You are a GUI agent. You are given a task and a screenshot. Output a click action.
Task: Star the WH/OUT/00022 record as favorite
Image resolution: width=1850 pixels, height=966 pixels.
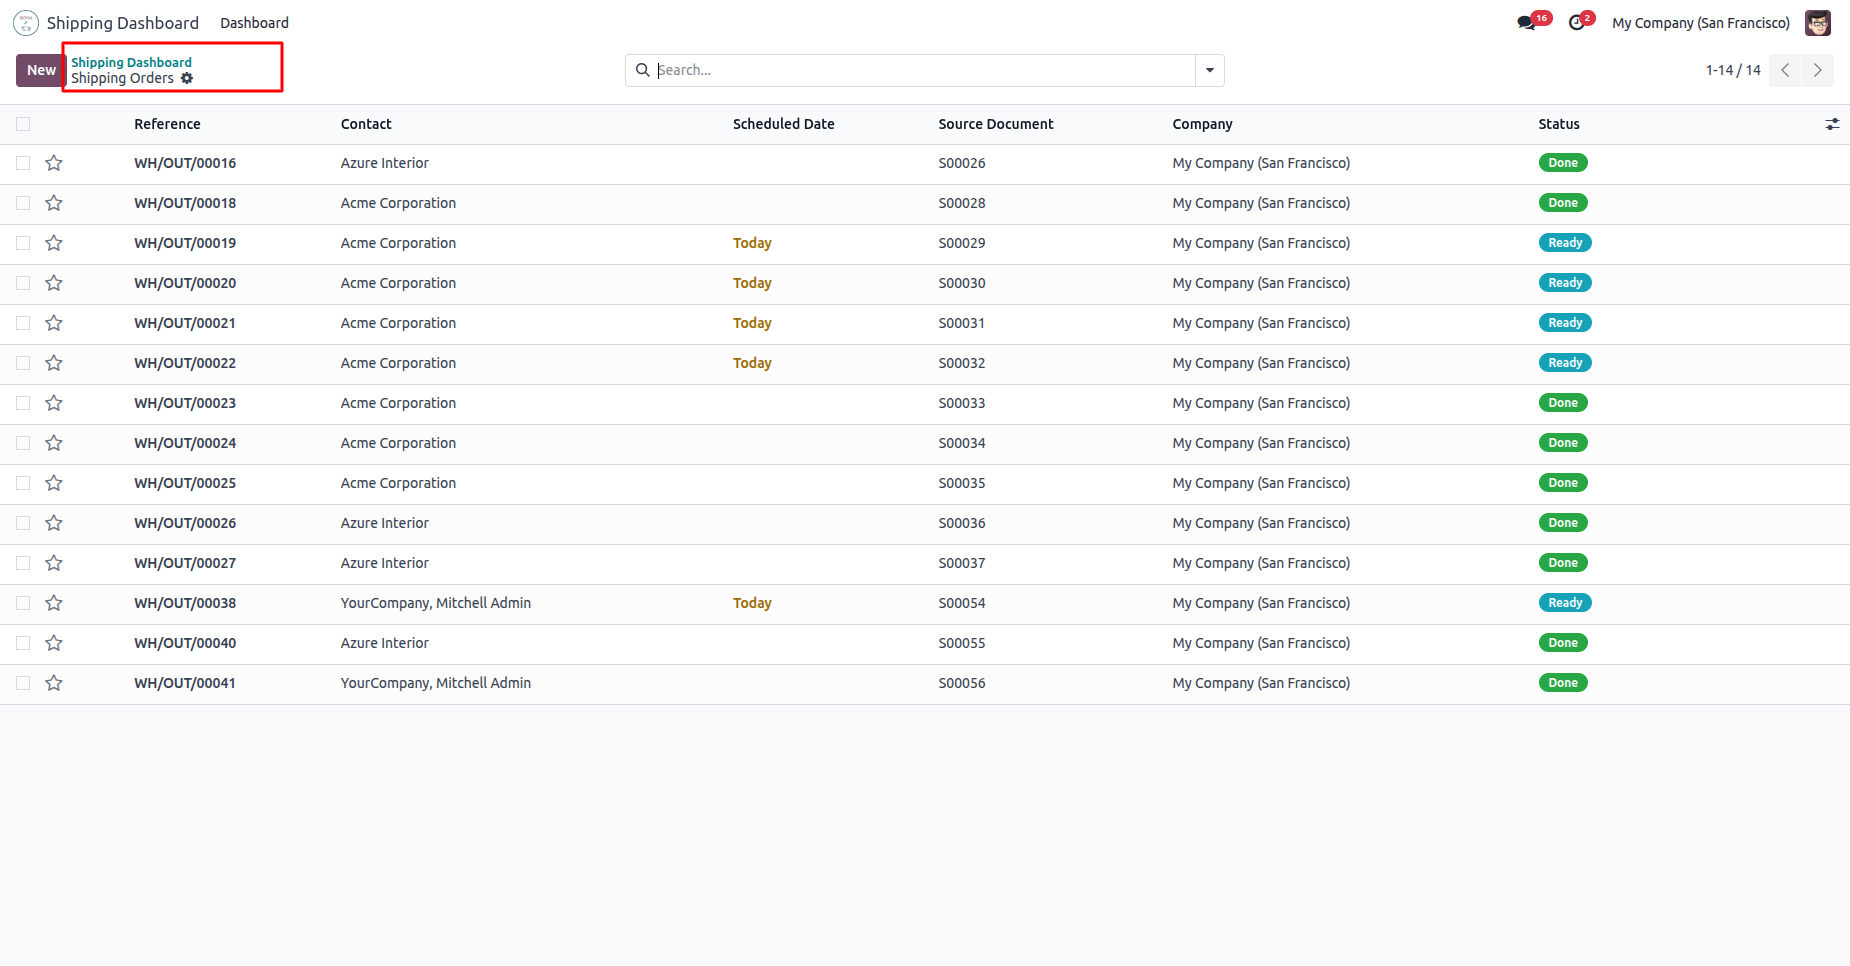[x=54, y=363]
